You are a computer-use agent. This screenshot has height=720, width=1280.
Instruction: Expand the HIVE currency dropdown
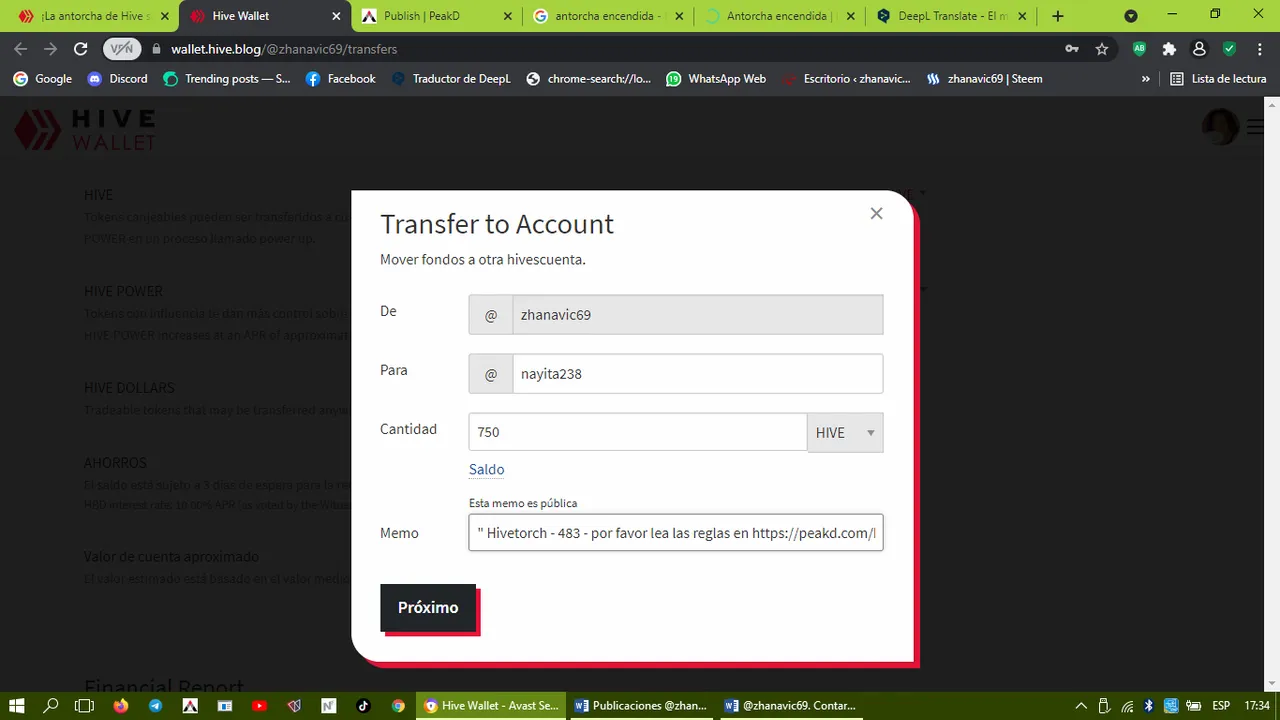coord(845,432)
